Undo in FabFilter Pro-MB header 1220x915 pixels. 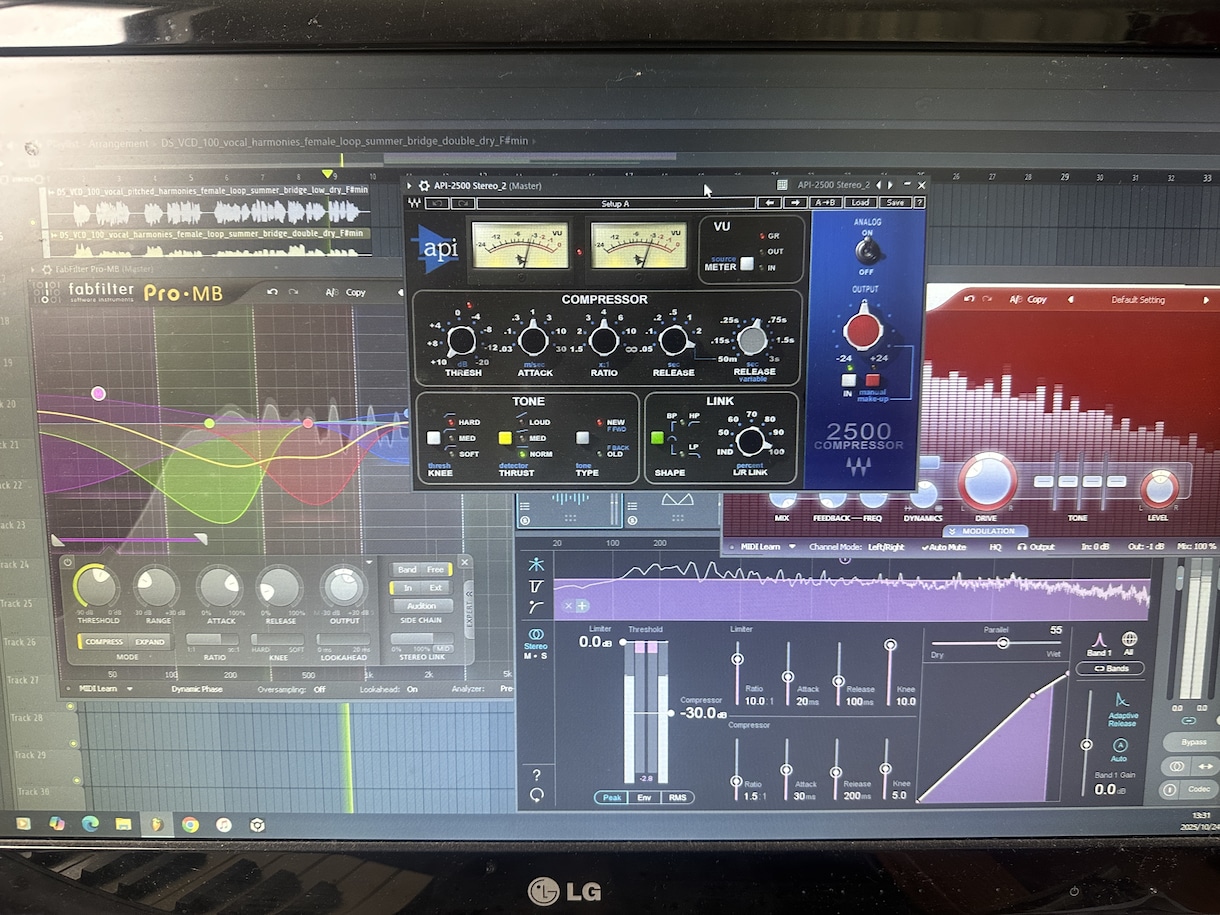[x=272, y=292]
